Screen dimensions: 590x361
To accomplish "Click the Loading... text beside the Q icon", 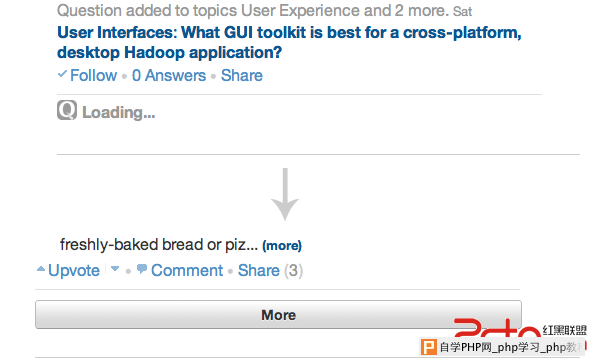I will (119, 112).
